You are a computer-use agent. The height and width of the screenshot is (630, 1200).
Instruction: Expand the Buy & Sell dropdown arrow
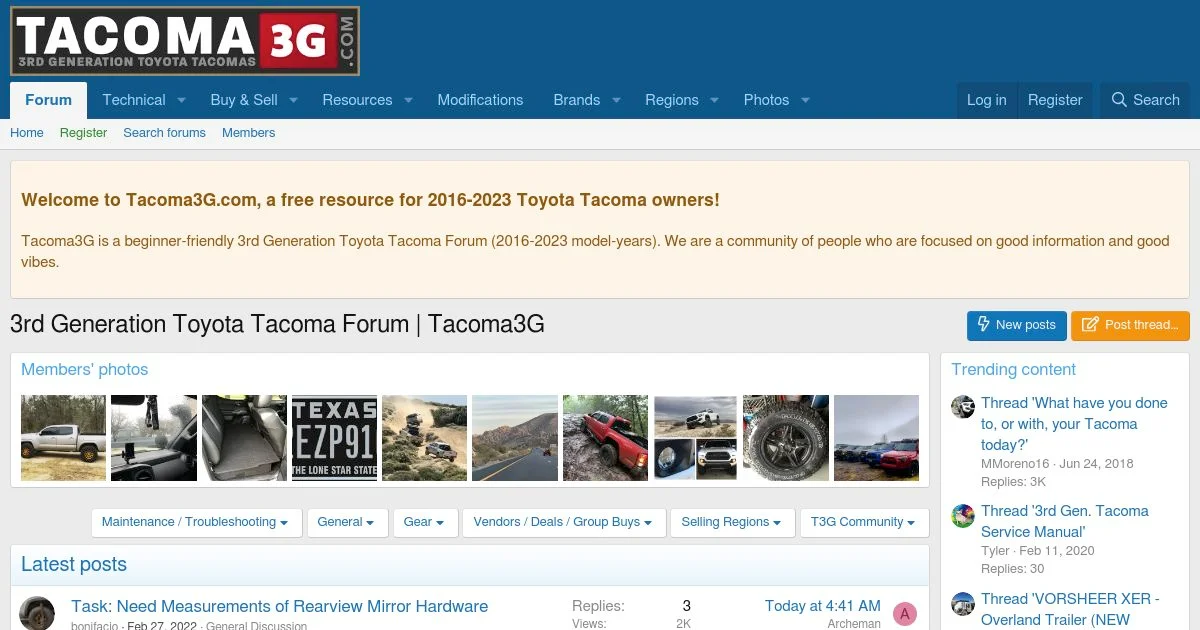294,100
